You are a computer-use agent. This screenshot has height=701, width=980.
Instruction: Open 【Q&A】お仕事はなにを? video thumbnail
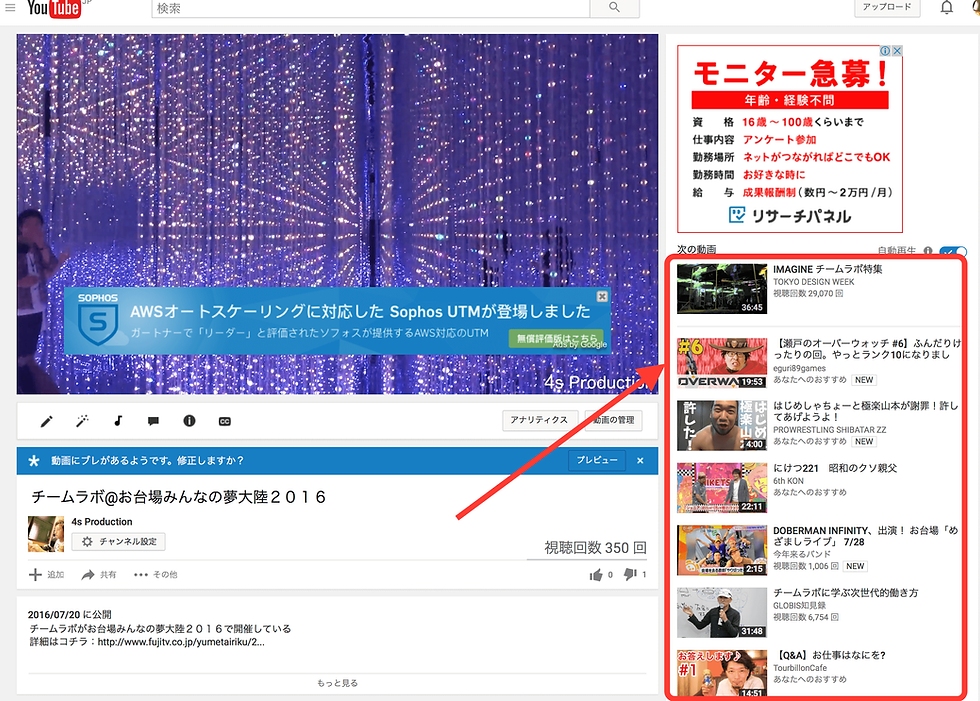722,674
